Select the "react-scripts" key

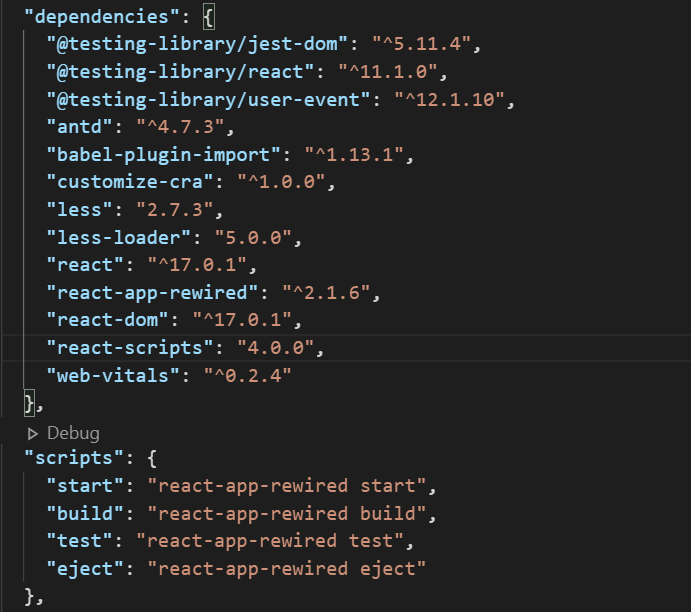tap(130, 348)
